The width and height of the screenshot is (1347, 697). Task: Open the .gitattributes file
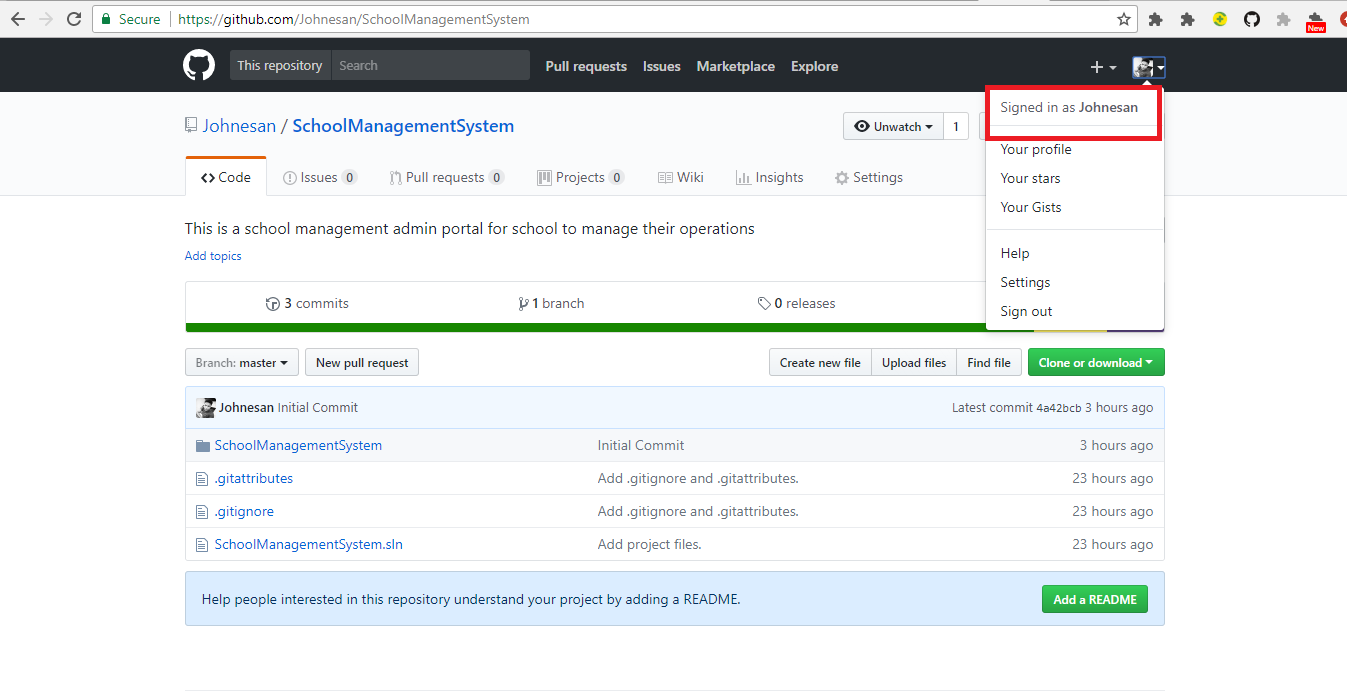click(x=254, y=479)
